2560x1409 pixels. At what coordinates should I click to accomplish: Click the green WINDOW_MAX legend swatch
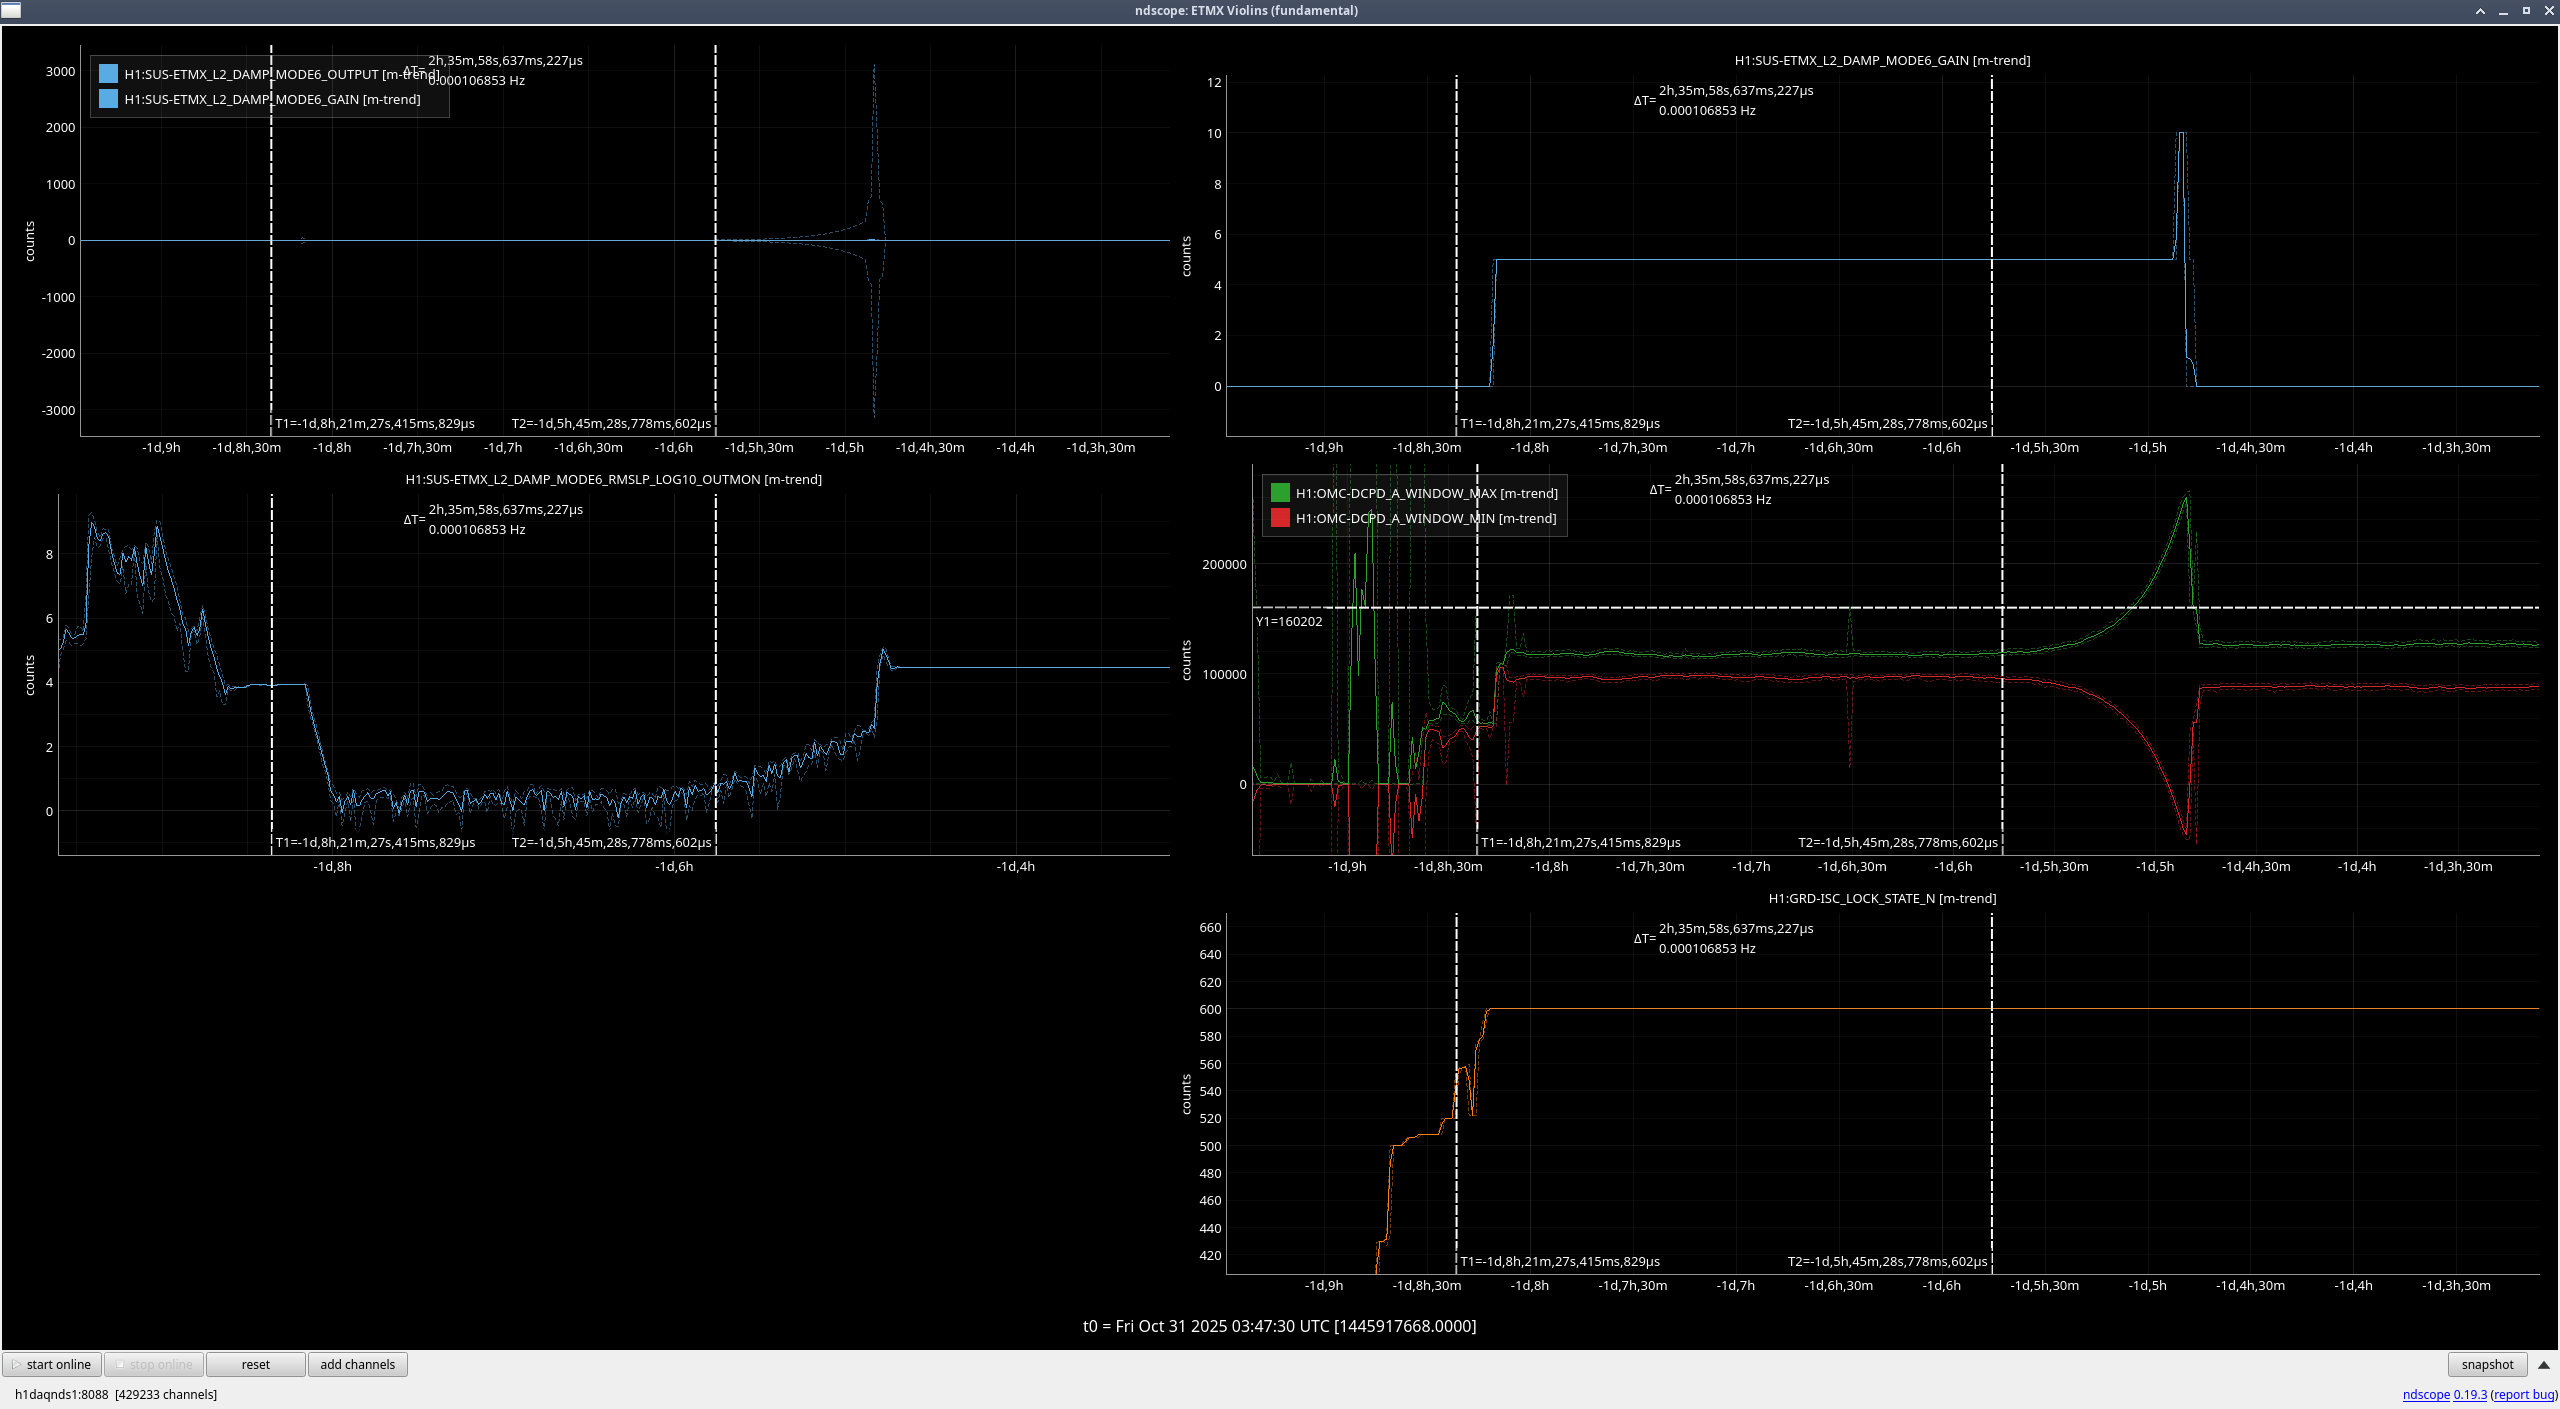coord(1279,493)
